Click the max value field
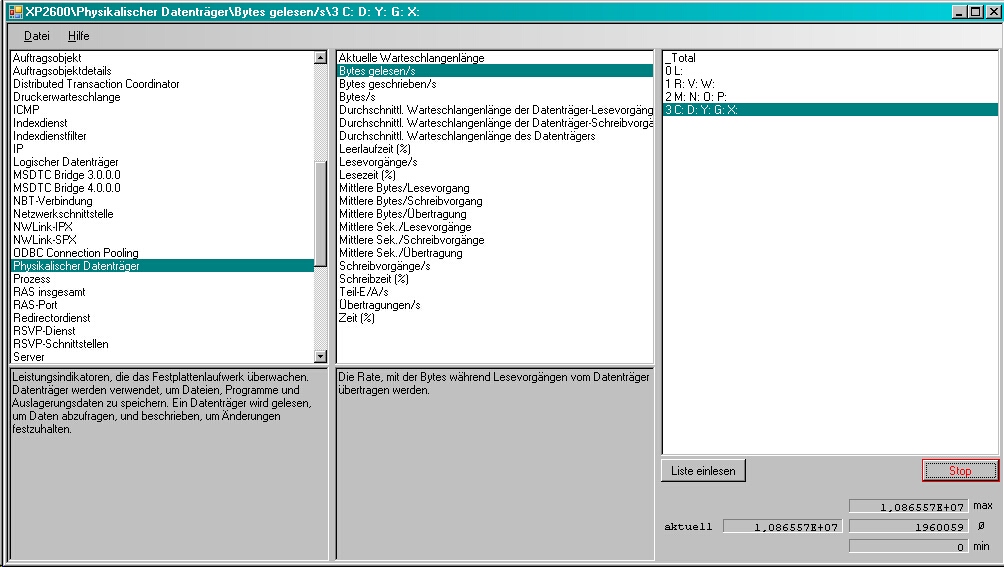This screenshot has width=1004, height=567. 908,507
